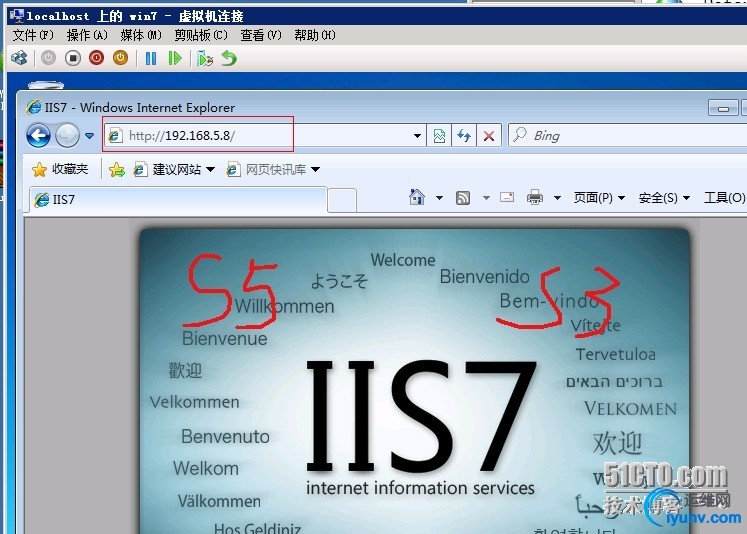This screenshot has width=747, height=534.
Task: Click the VM connection window title icon
Action: pos(17,16)
